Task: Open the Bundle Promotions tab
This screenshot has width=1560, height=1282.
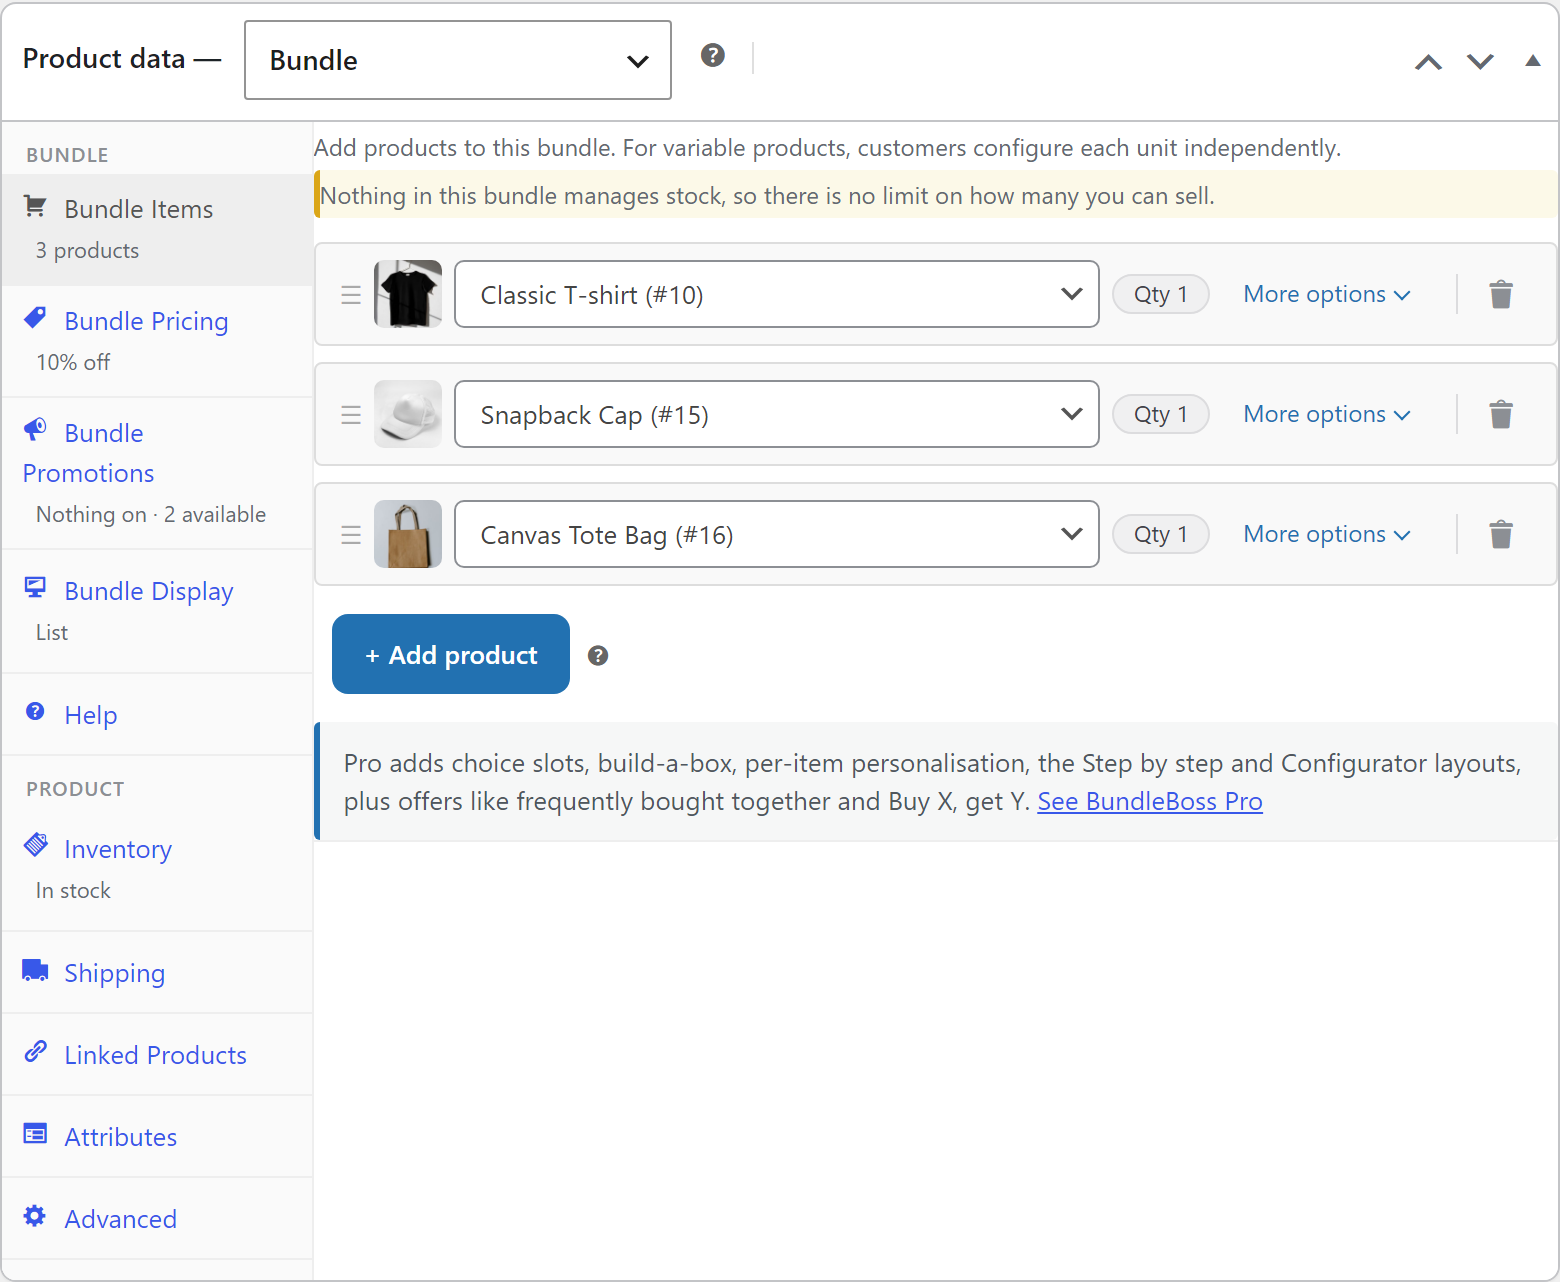Action: click(157, 473)
